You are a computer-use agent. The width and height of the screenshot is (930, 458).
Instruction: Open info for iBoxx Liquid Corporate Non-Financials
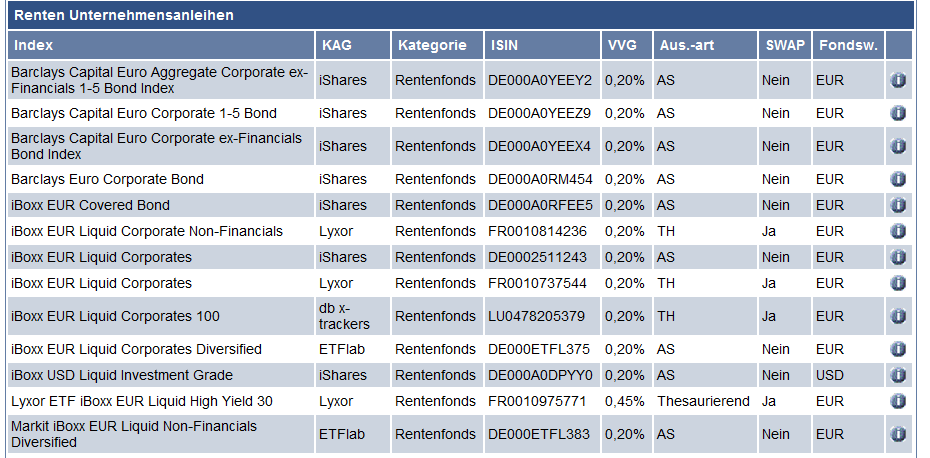click(898, 231)
